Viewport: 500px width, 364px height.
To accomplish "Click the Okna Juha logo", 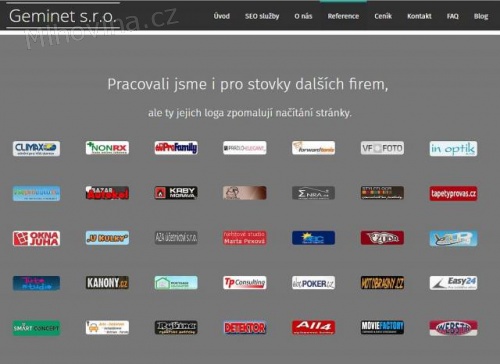I will click(36, 238).
